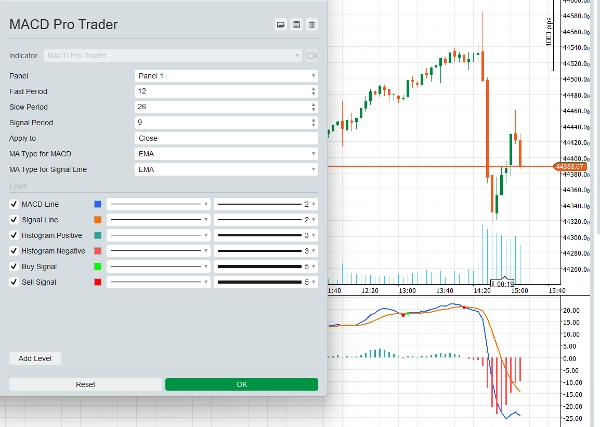Open the blue MACD Line color swatch
The image size is (600, 427).
click(98, 204)
